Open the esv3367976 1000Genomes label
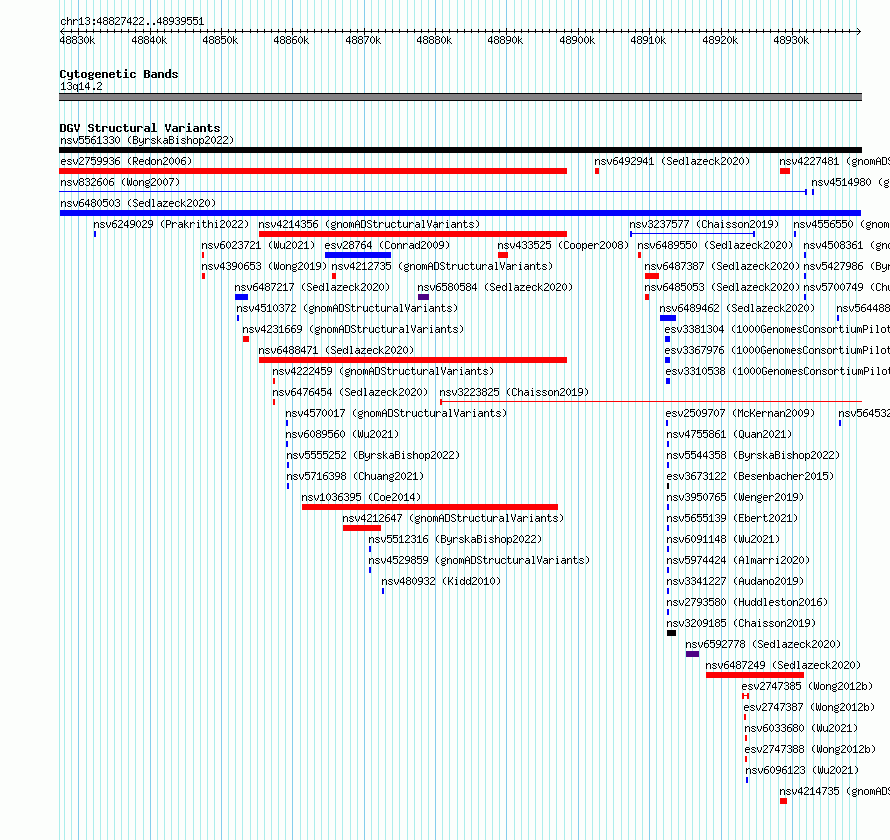Viewport: 890px width, 840px height. (x=777, y=350)
